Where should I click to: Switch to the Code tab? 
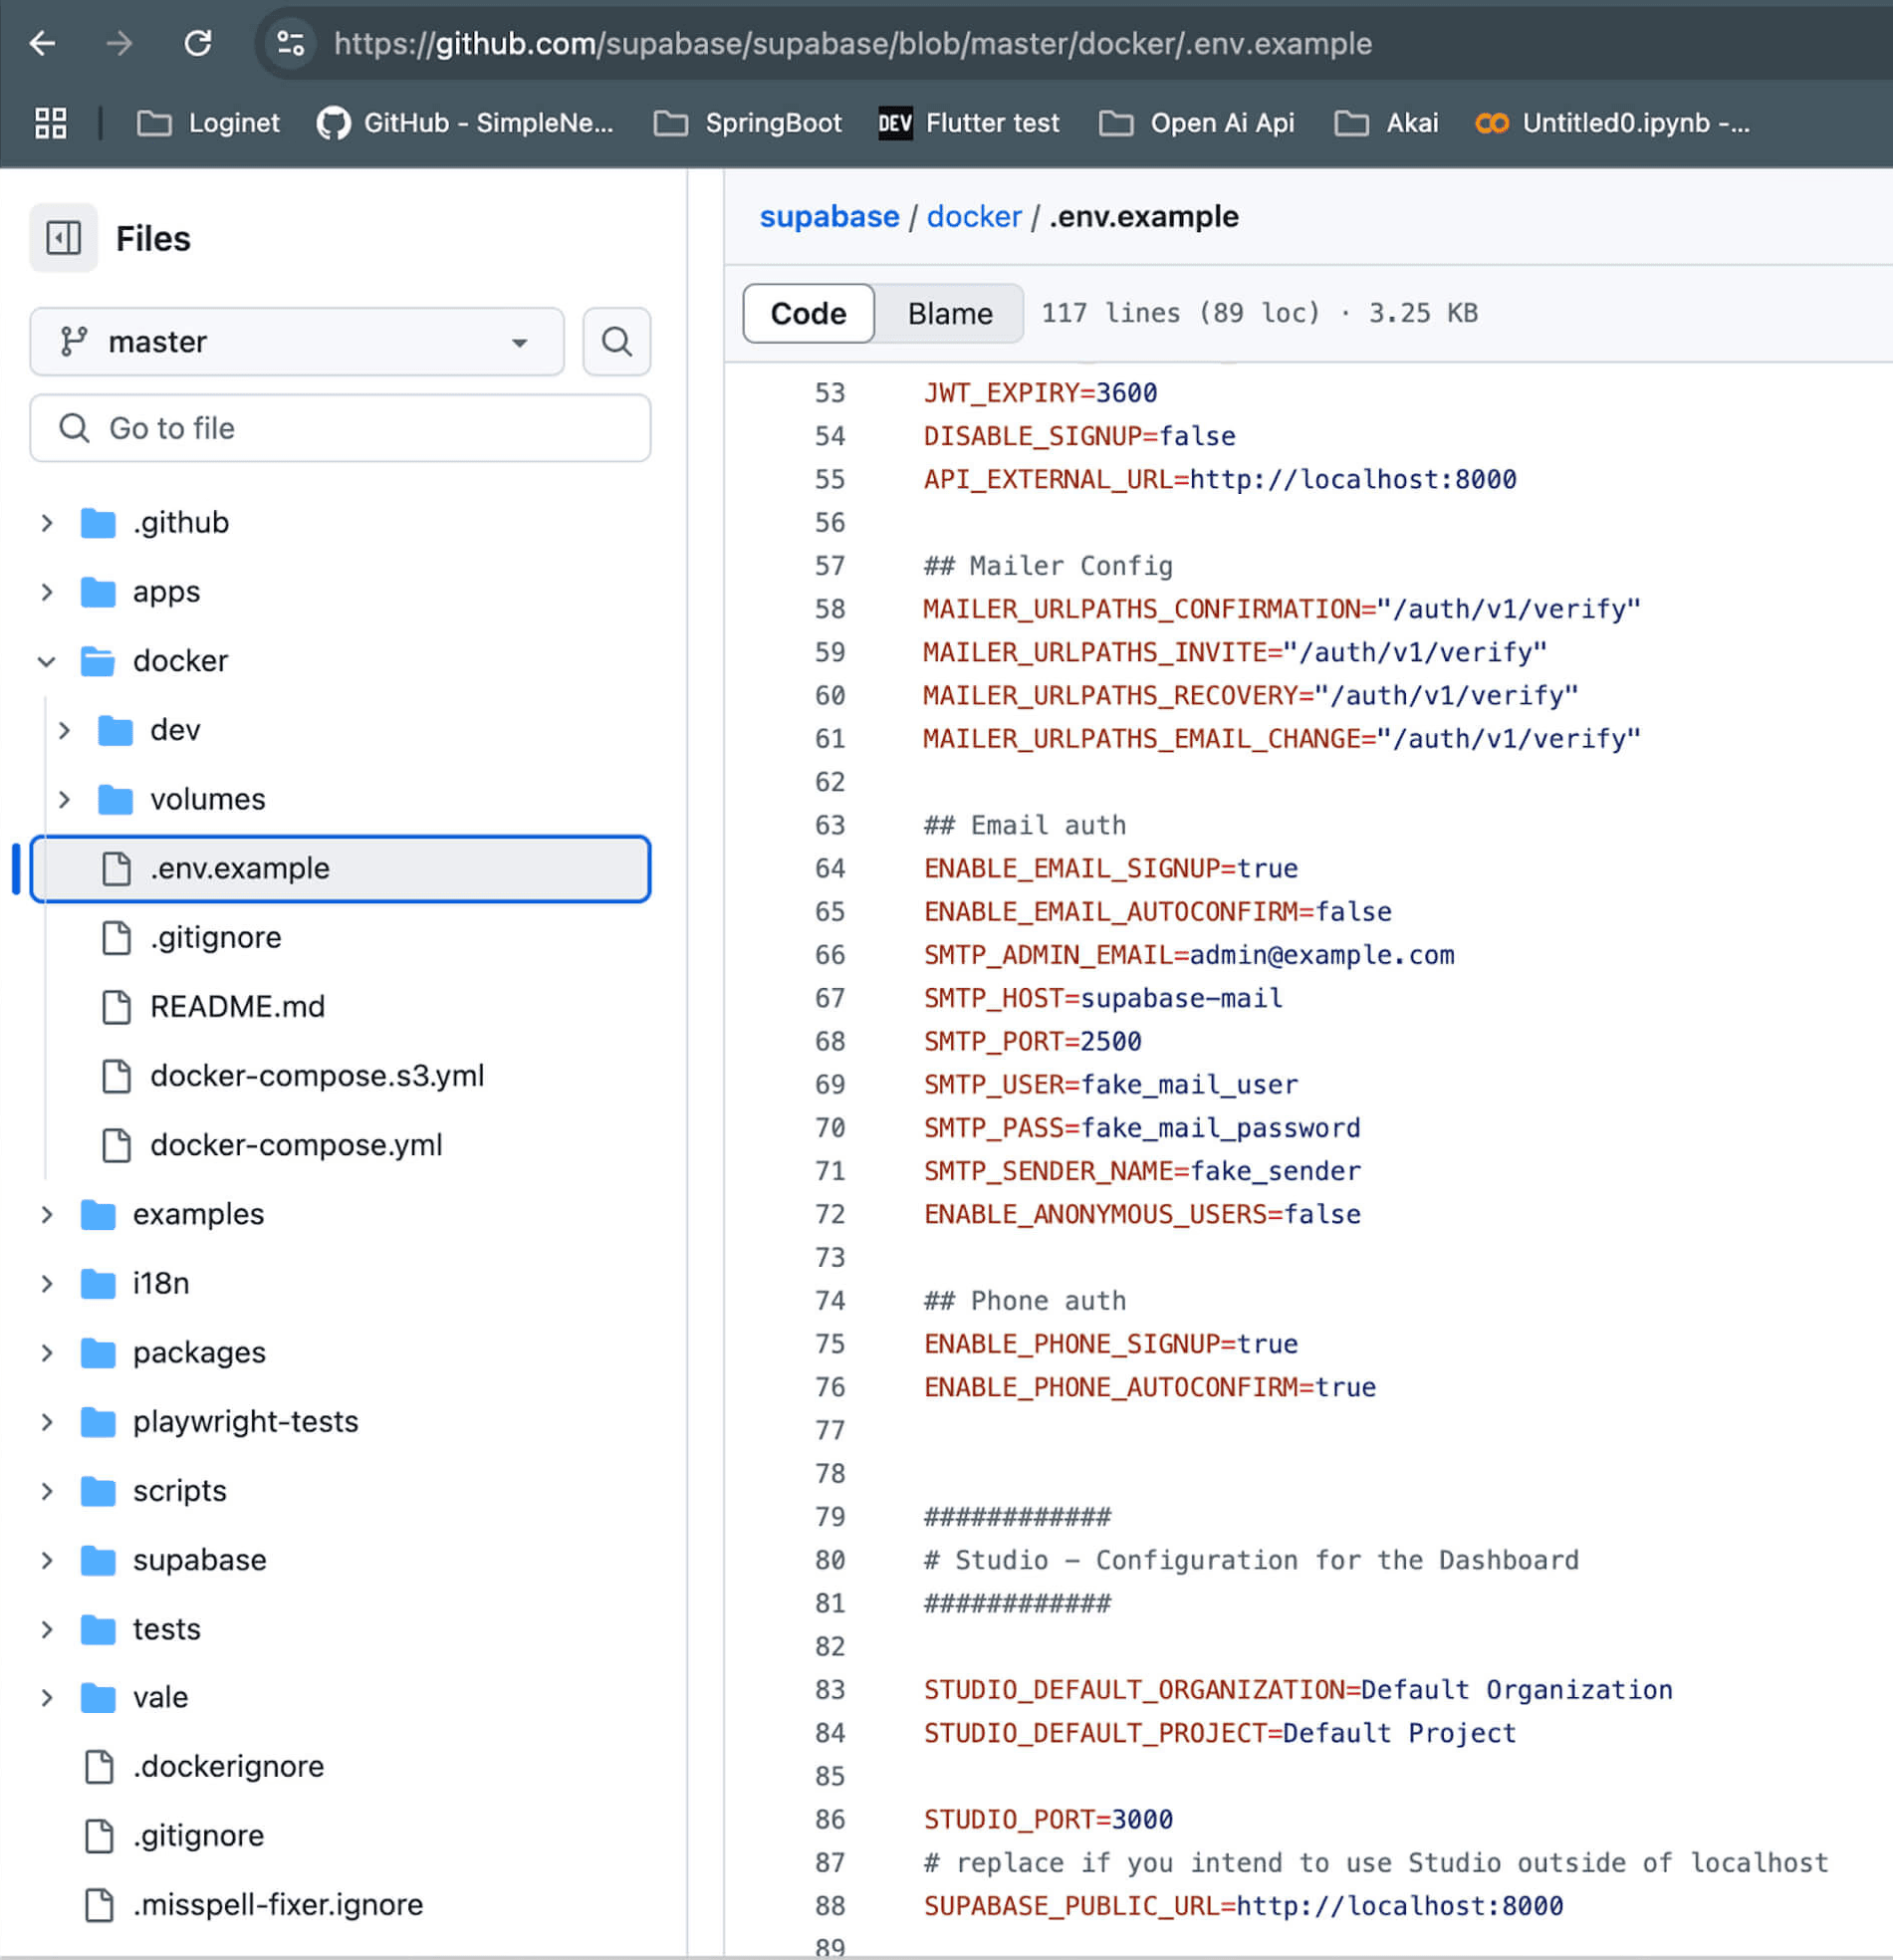[x=808, y=313]
